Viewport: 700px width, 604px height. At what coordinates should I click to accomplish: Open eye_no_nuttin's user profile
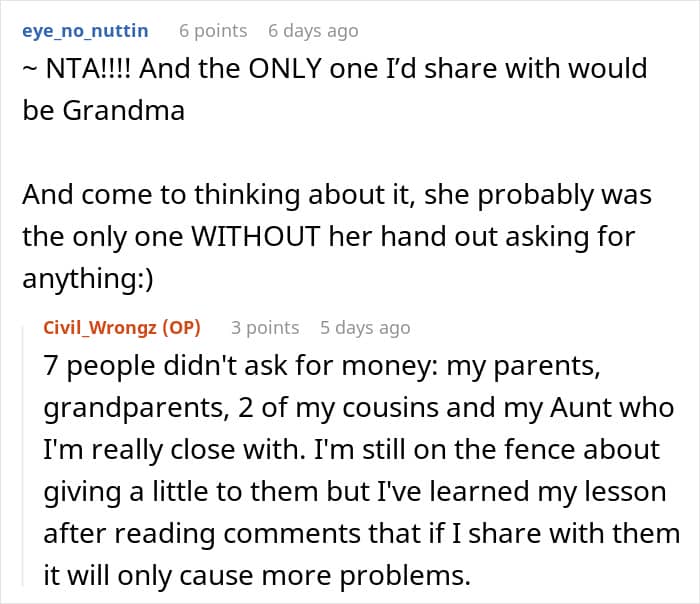coord(85,31)
